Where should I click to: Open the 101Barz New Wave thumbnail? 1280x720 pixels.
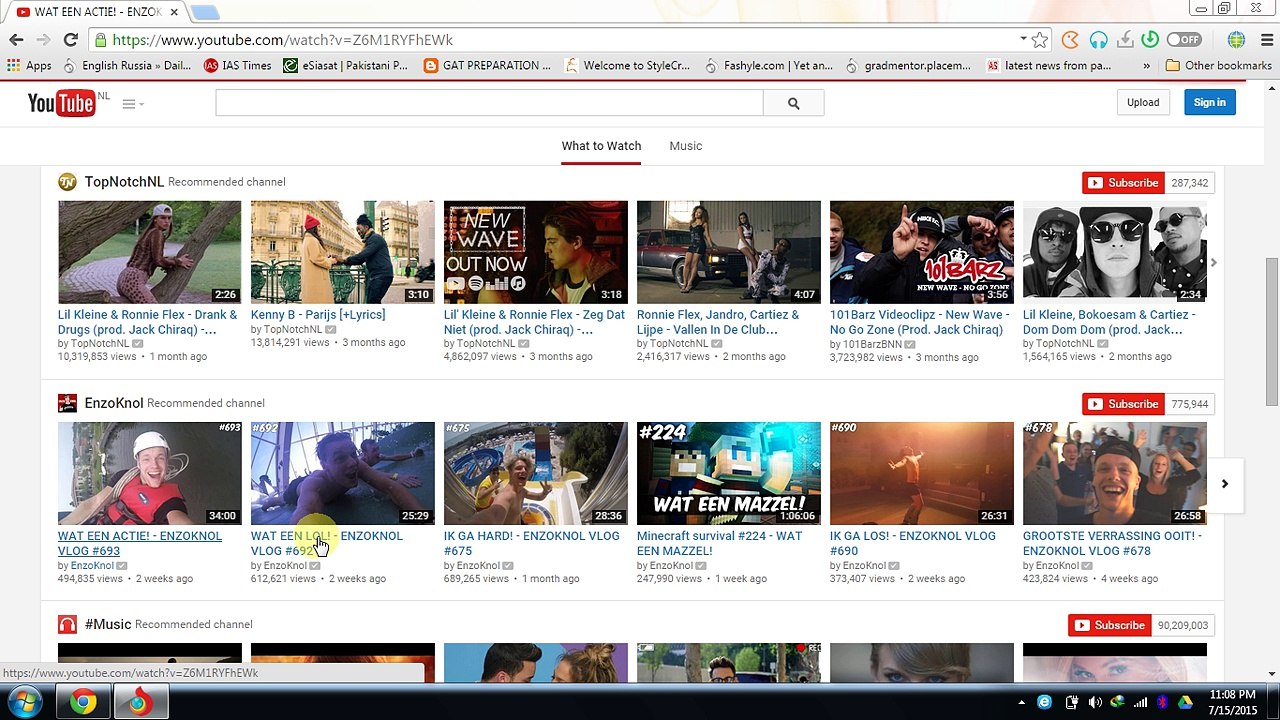tap(921, 252)
